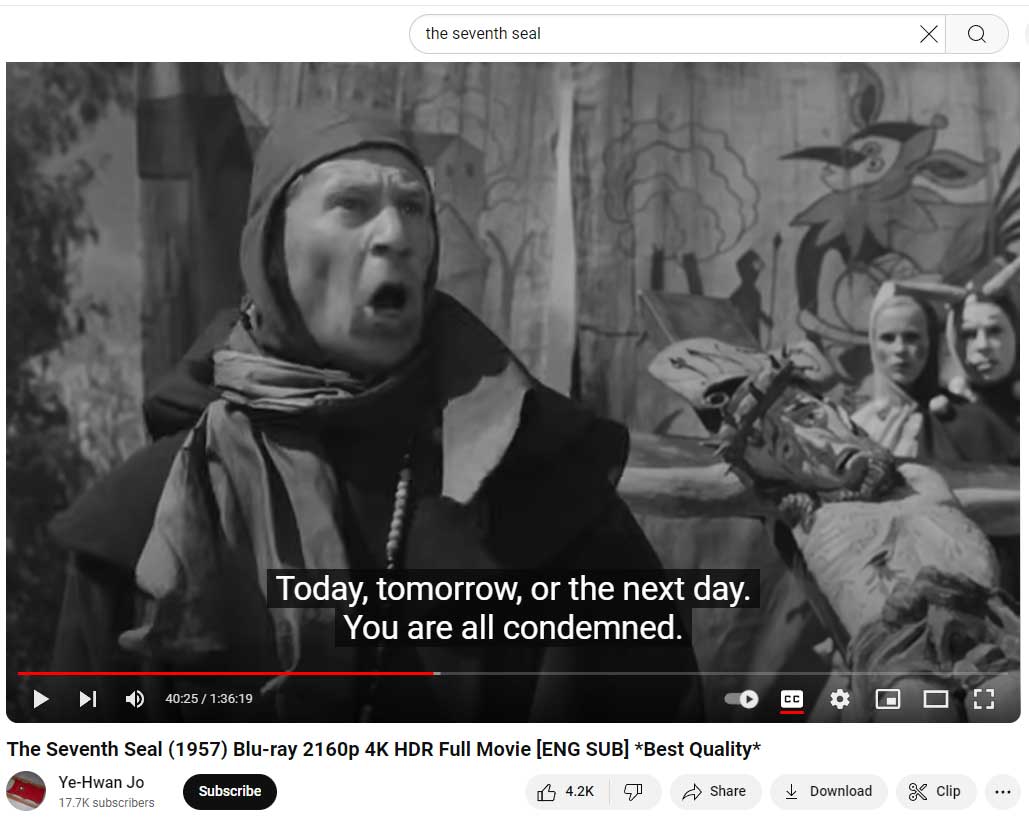Expand the more actions menu
The width and height of the screenshot is (1029, 824).
1003,792
